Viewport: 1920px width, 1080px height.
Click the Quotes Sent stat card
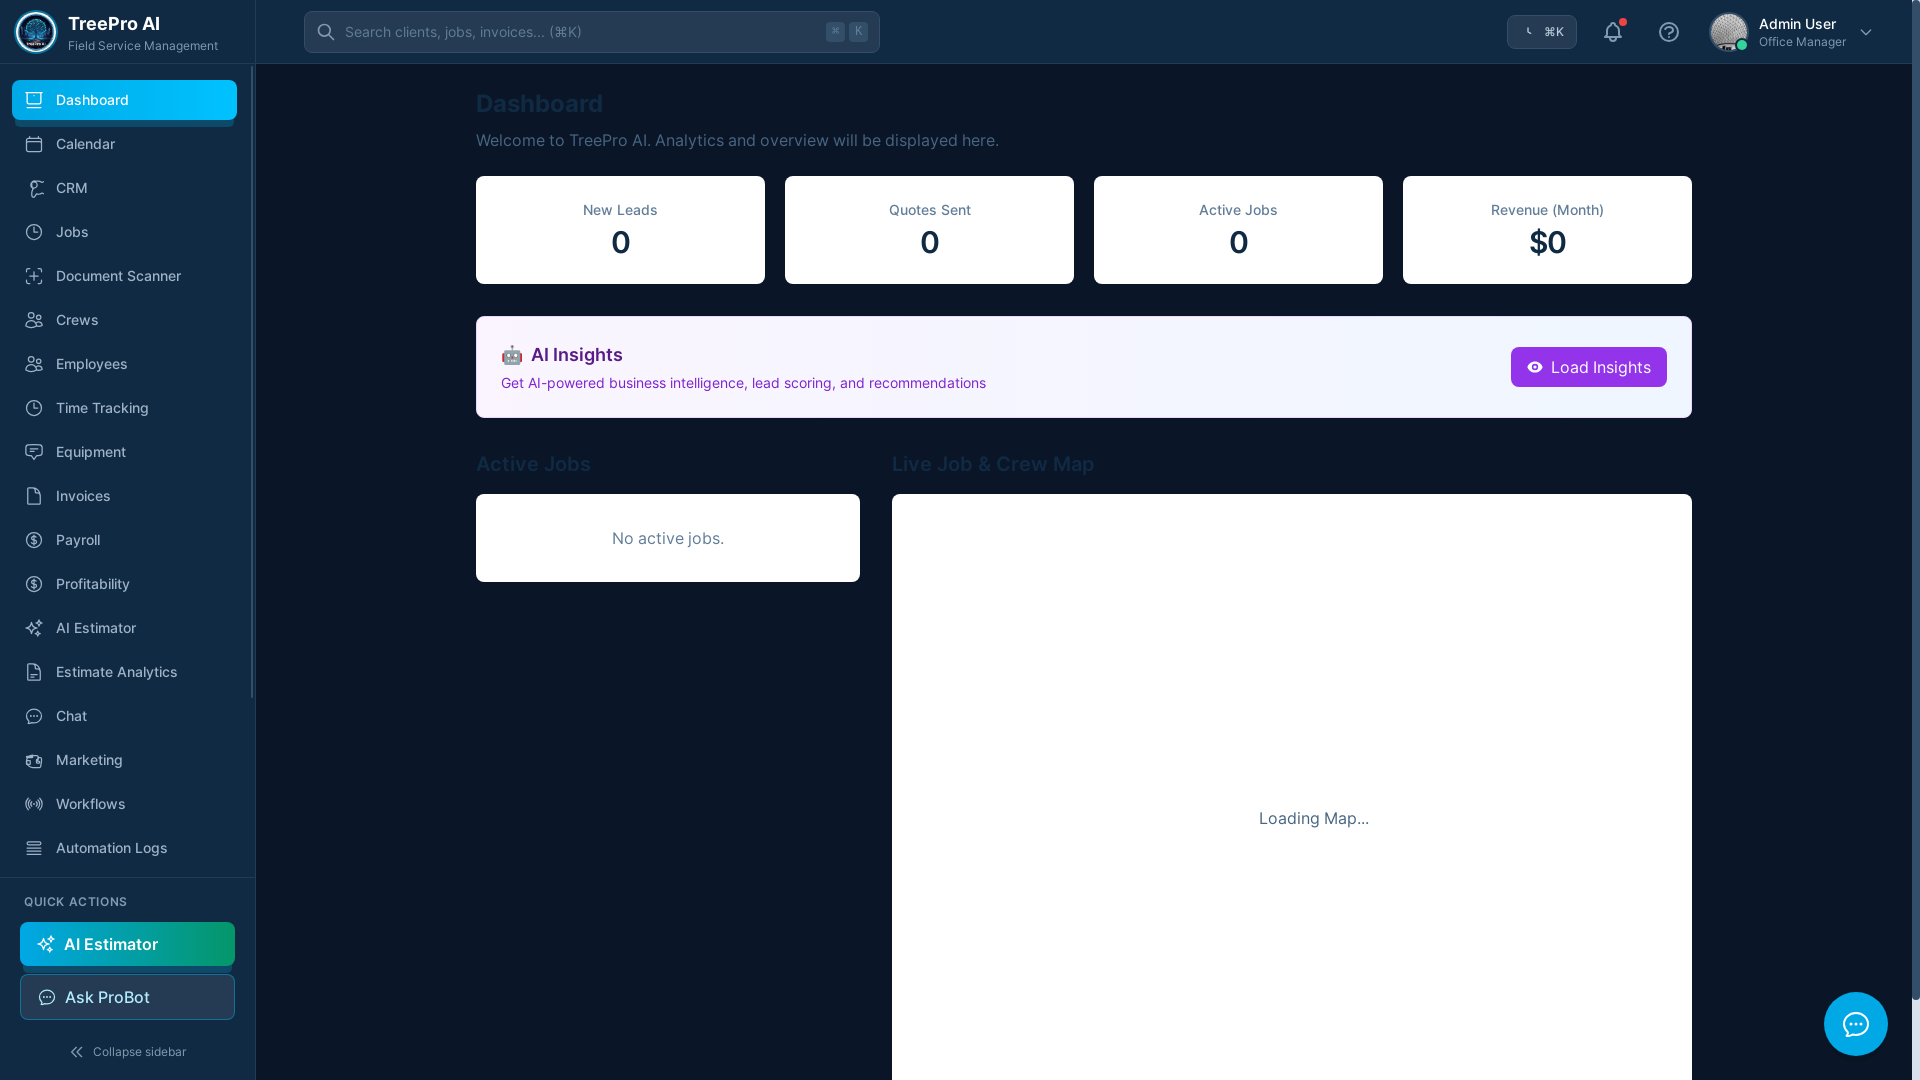[929, 230]
